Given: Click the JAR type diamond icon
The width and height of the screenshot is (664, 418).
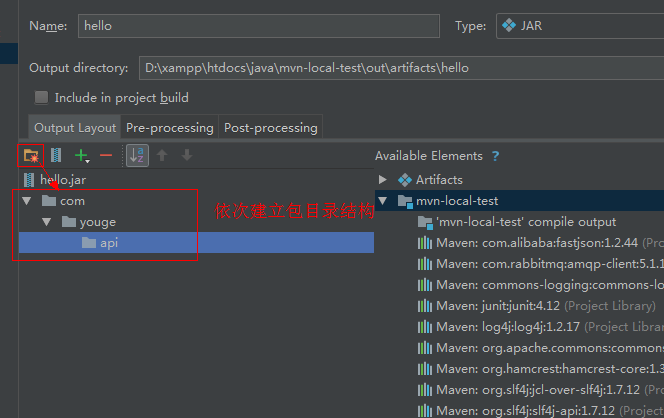Looking at the screenshot, I should tap(509, 25).
